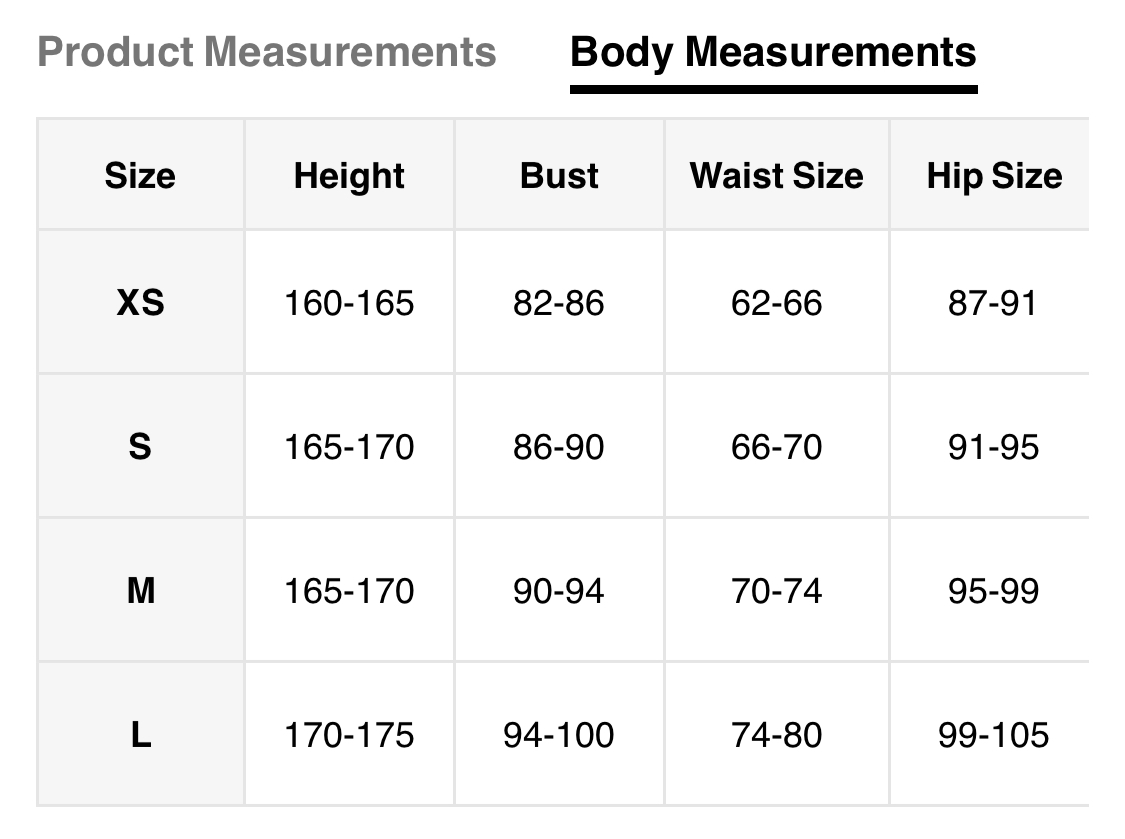Click the M bust value 90-94
This screenshot has width=1125, height=839.
click(x=559, y=590)
